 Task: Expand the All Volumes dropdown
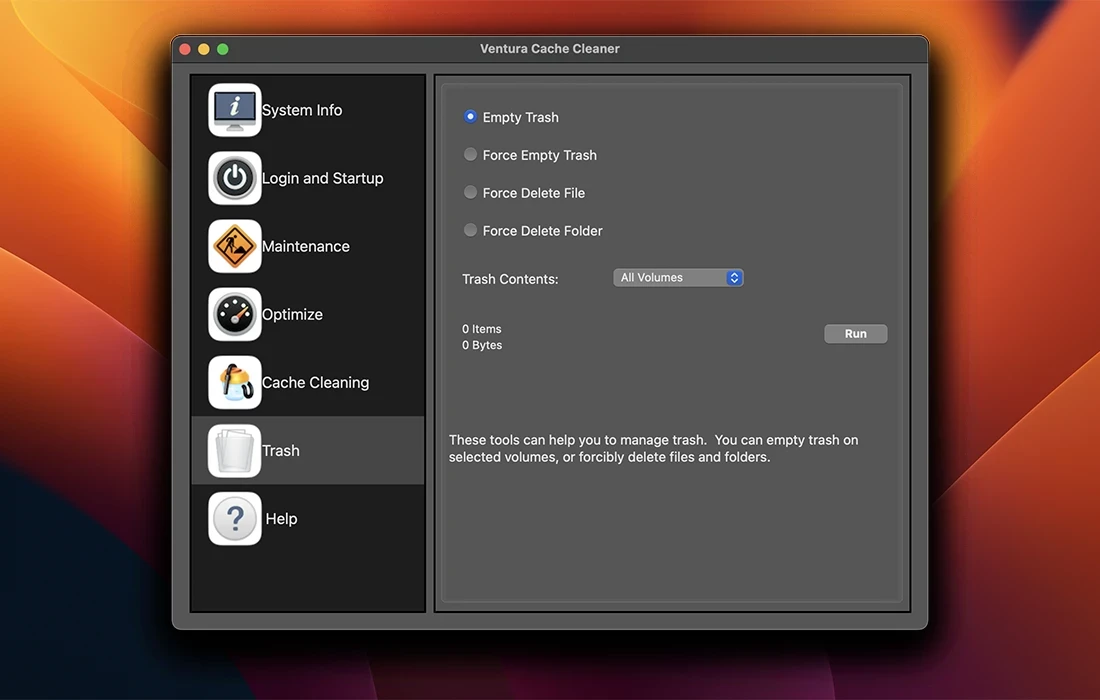(678, 278)
